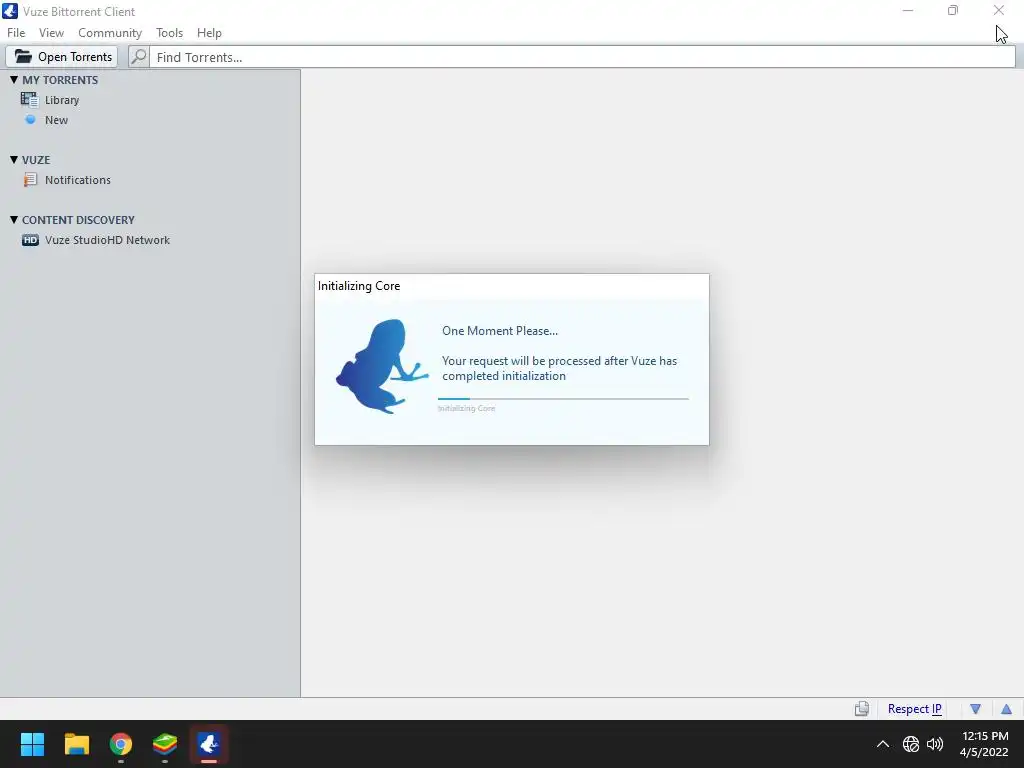1024x768 pixels.
Task: Open Notifications in the sidebar
Action: (78, 180)
